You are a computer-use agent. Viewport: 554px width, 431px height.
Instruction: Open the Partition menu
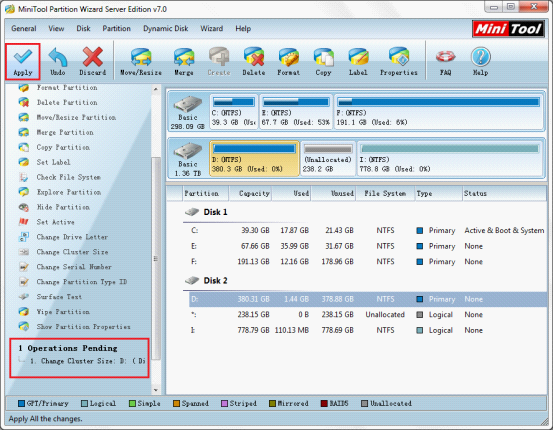(116, 29)
